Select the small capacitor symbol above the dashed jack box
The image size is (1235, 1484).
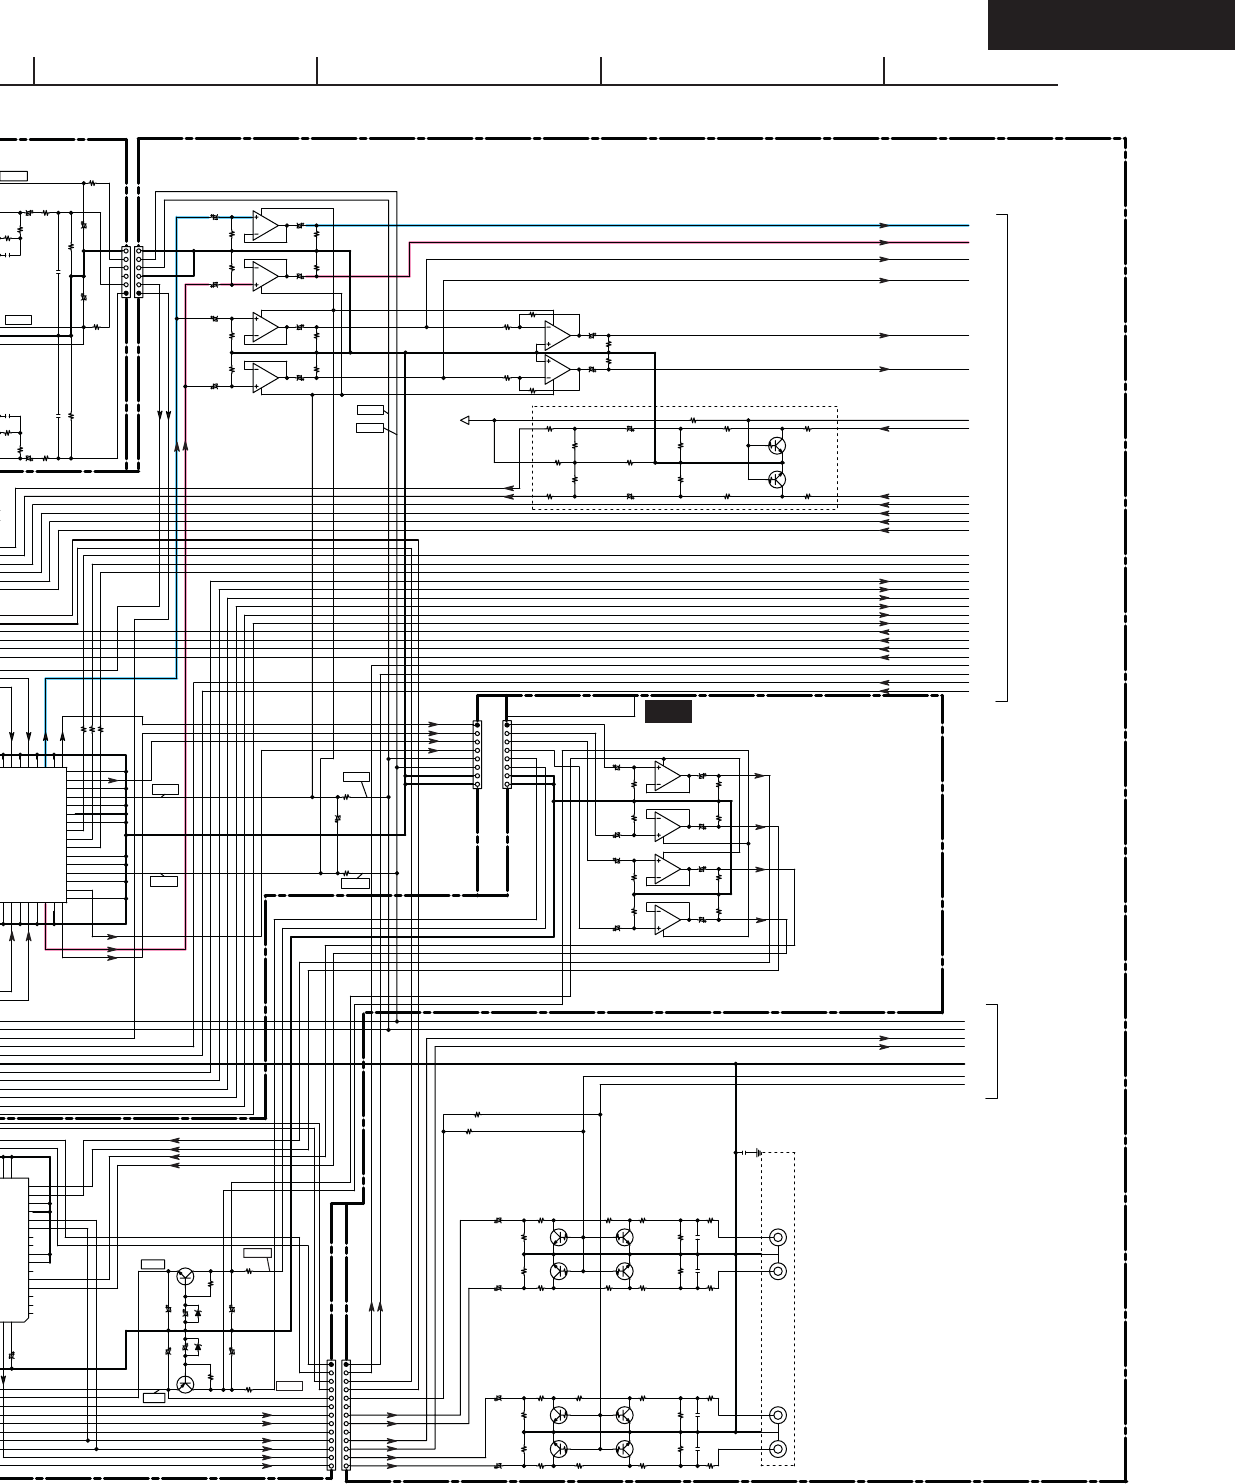tap(744, 1153)
